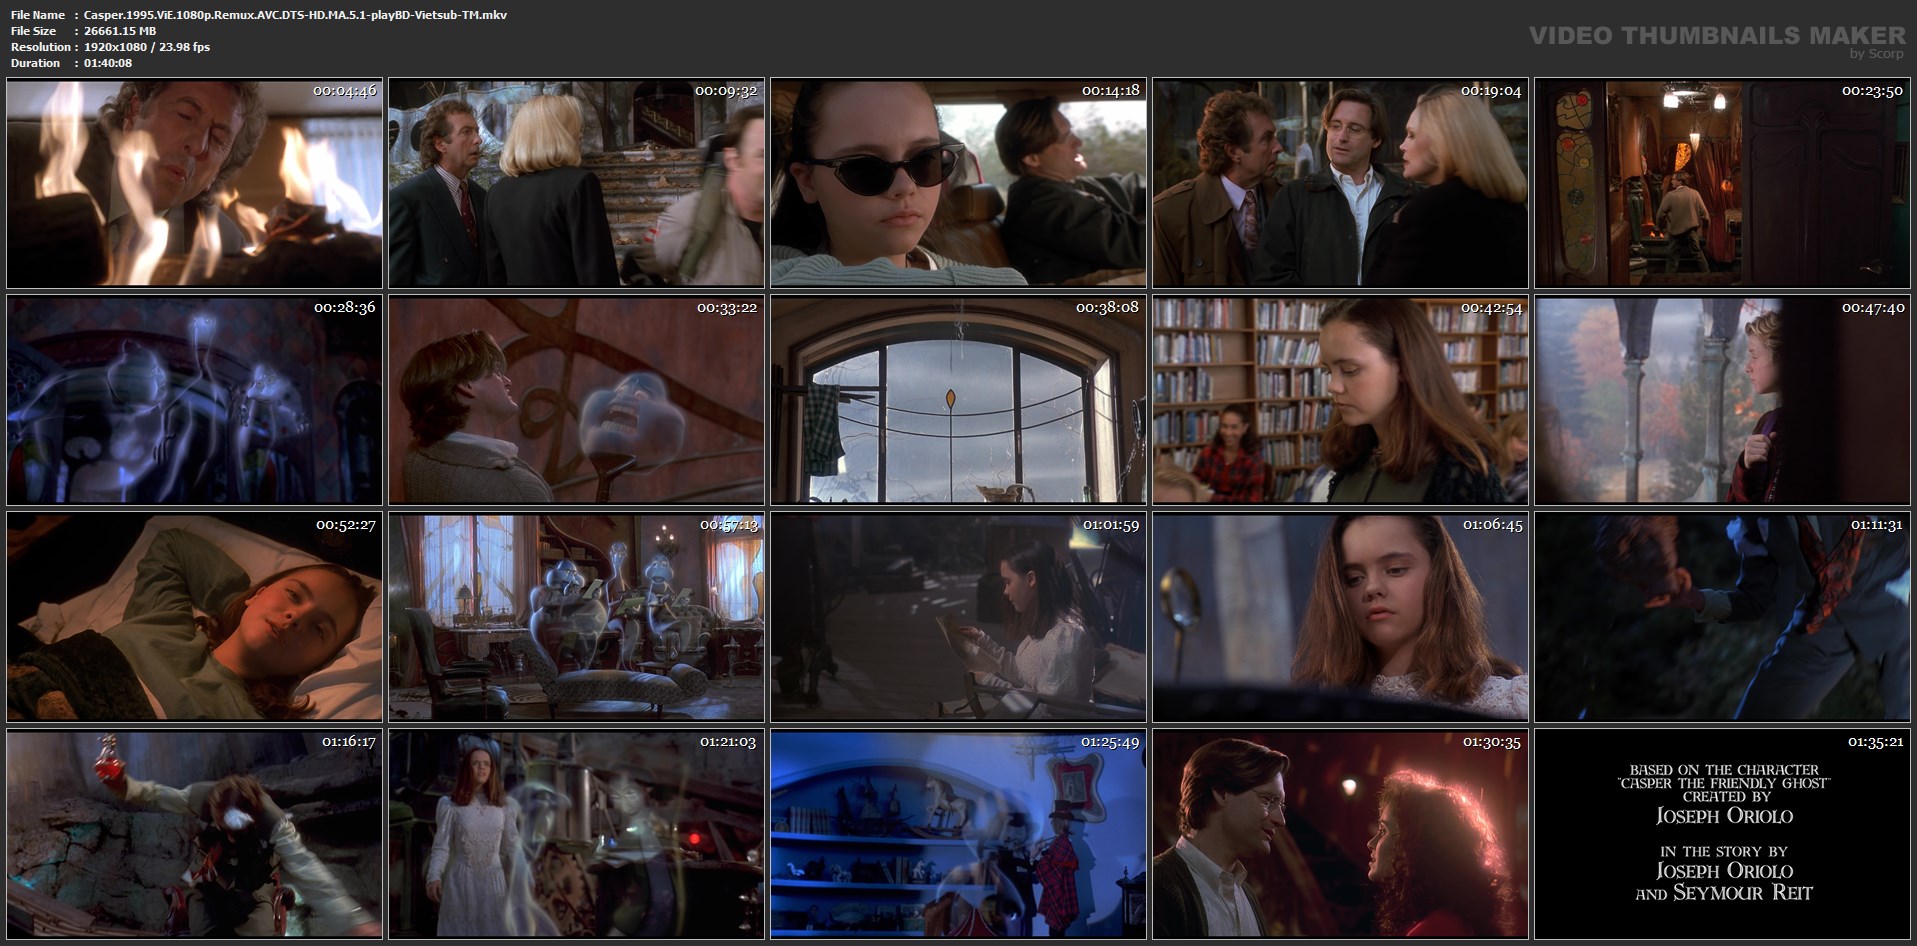
Task: Open the frame stamped 00:33:22
Action: click(576, 400)
